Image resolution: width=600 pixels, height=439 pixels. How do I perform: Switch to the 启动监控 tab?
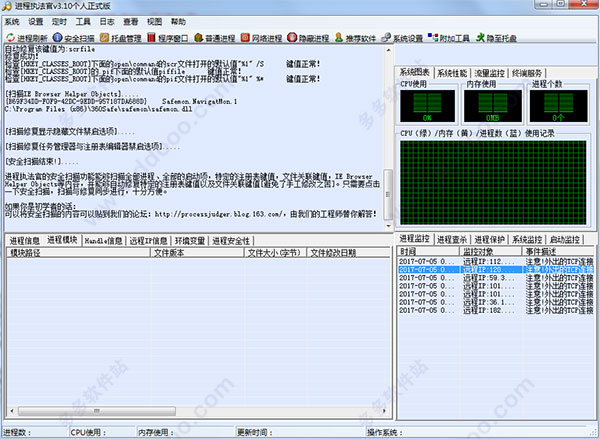coord(564,240)
